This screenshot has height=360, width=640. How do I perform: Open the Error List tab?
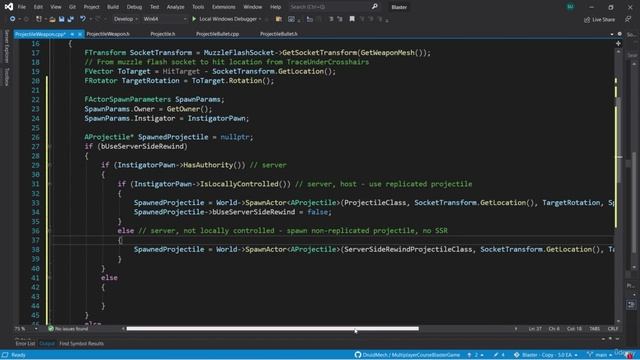25,344
